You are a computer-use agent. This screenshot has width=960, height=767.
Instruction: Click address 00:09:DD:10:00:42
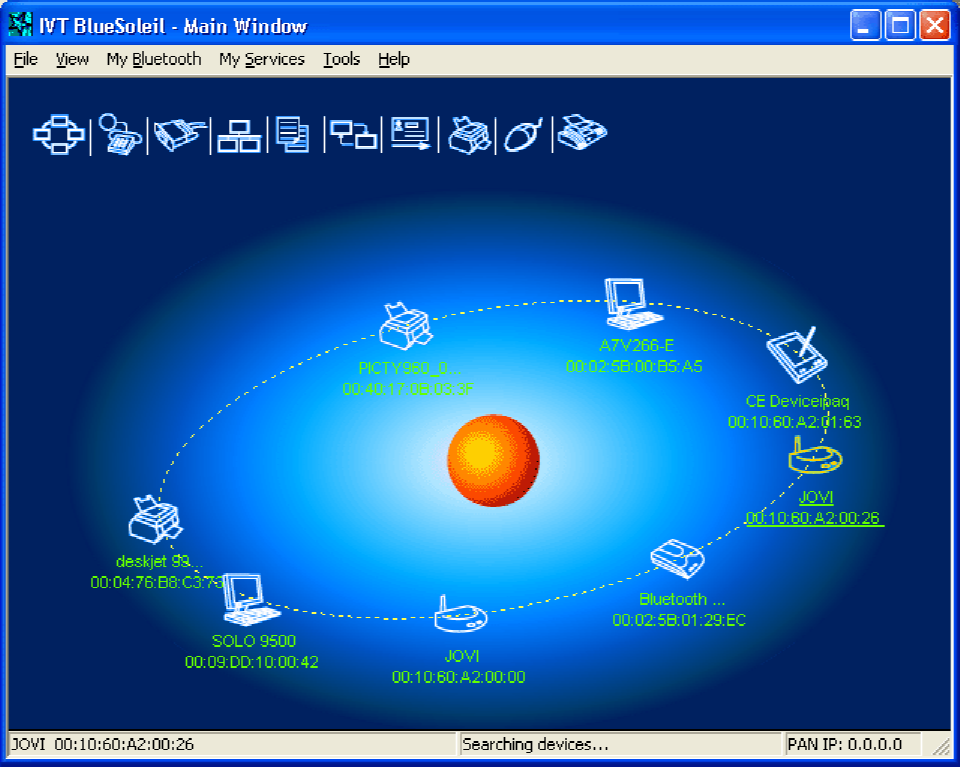[x=252, y=662]
